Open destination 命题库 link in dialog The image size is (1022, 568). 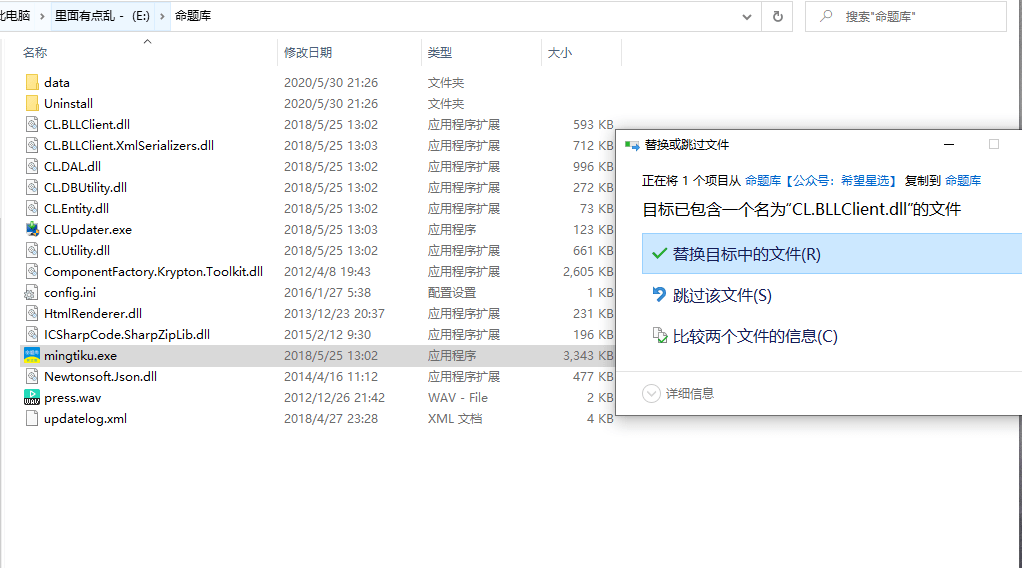(x=963, y=181)
